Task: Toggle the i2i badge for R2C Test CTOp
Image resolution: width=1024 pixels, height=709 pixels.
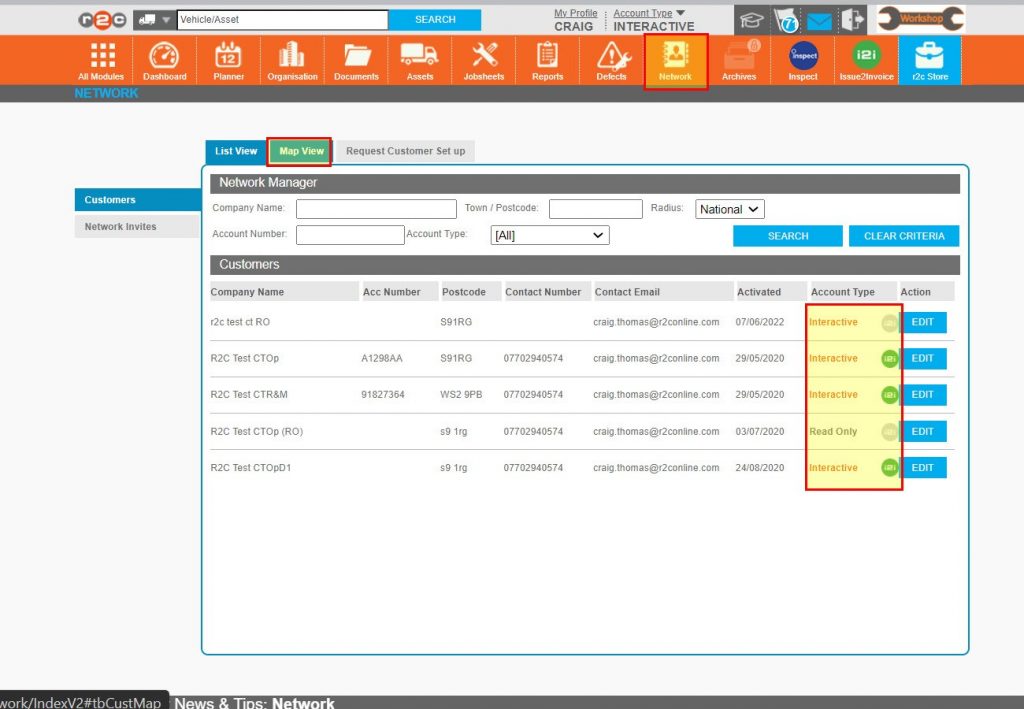Action: 888,358
